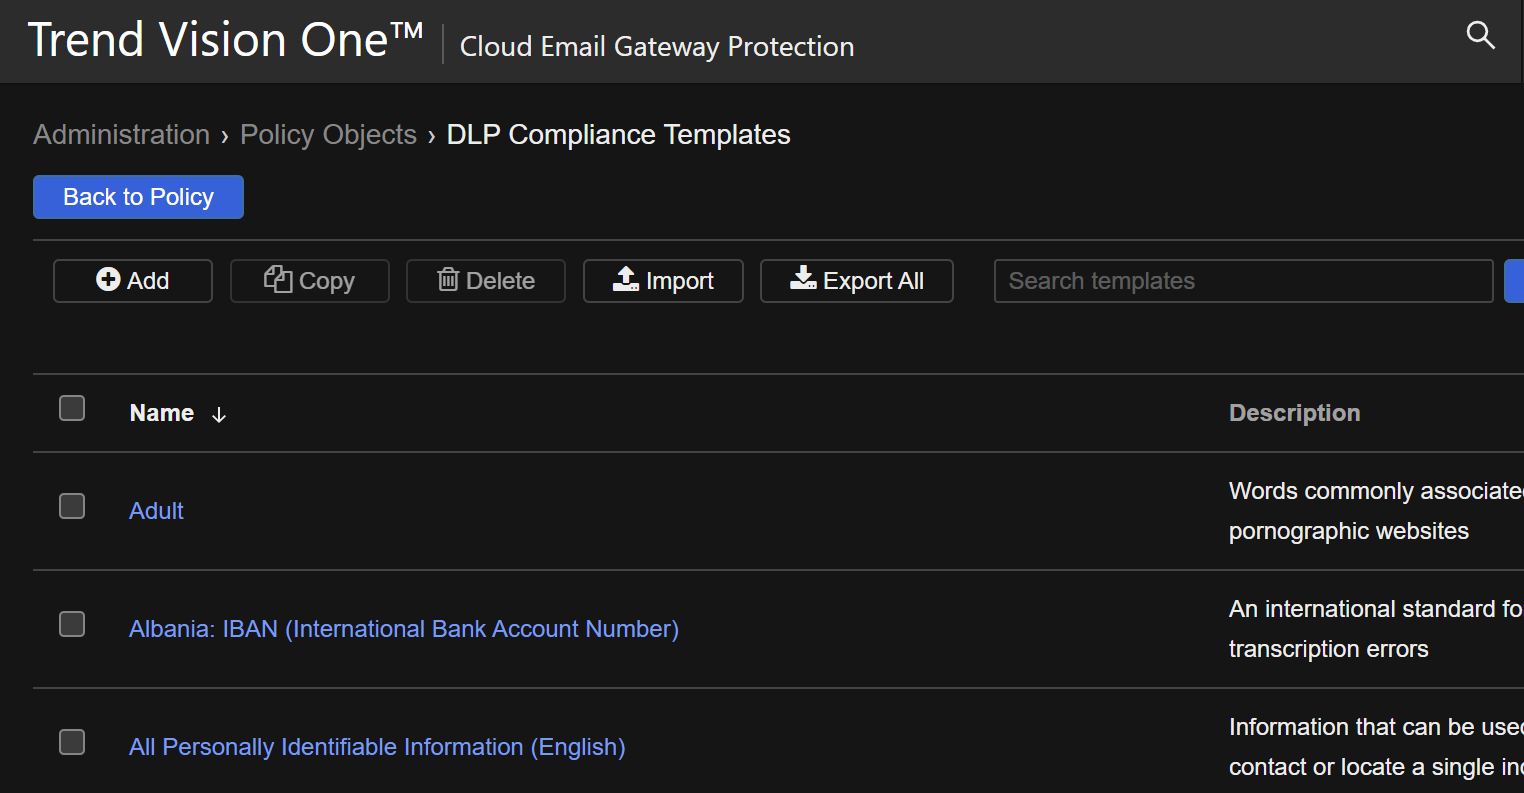Image resolution: width=1524 pixels, height=793 pixels.
Task: Open Policy Objects breadcrumb item
Action: pyautogui.click(x=328, y=135)
